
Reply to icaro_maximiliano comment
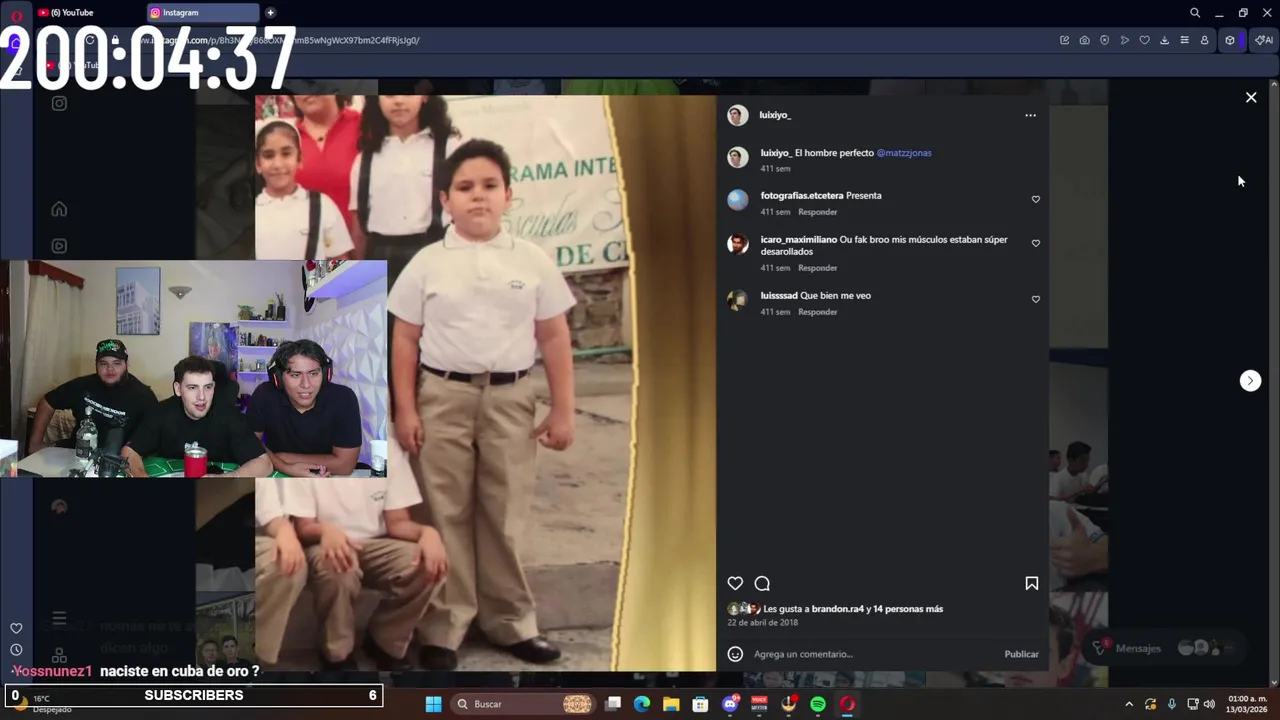click(x=817, y=268)
